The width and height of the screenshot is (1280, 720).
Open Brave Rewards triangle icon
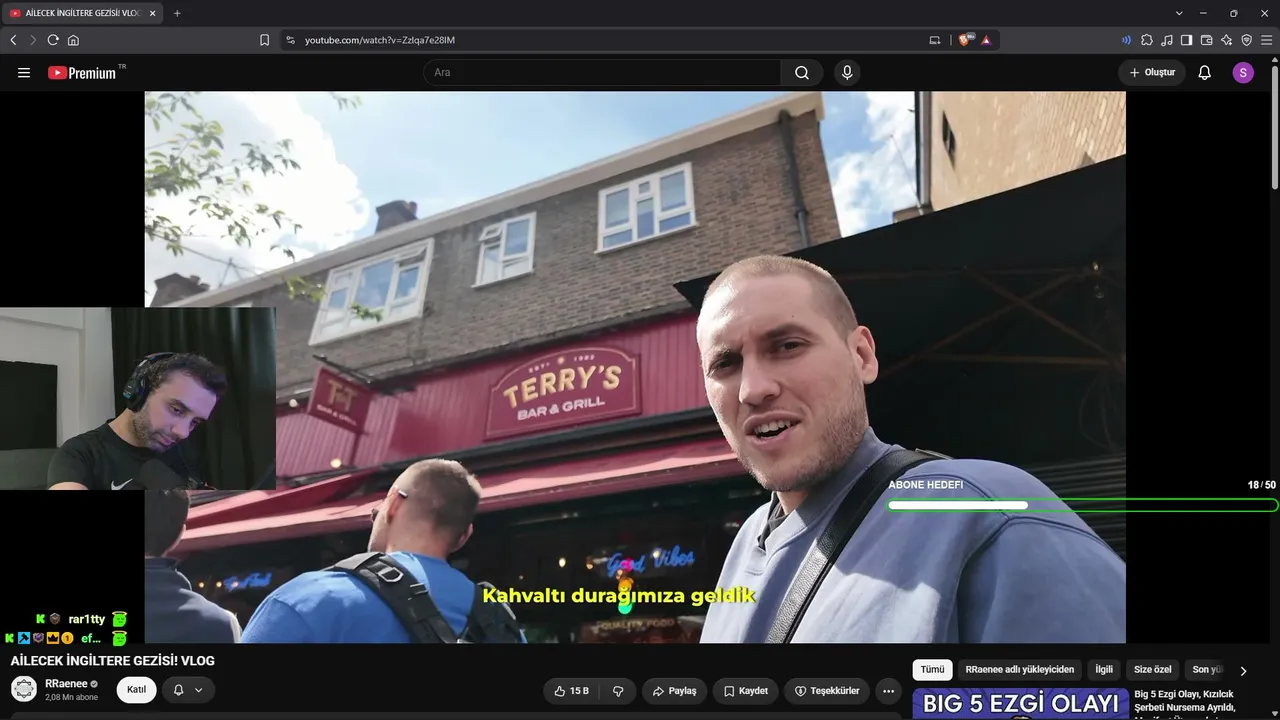pyautogui.click(x=986, y=40)
